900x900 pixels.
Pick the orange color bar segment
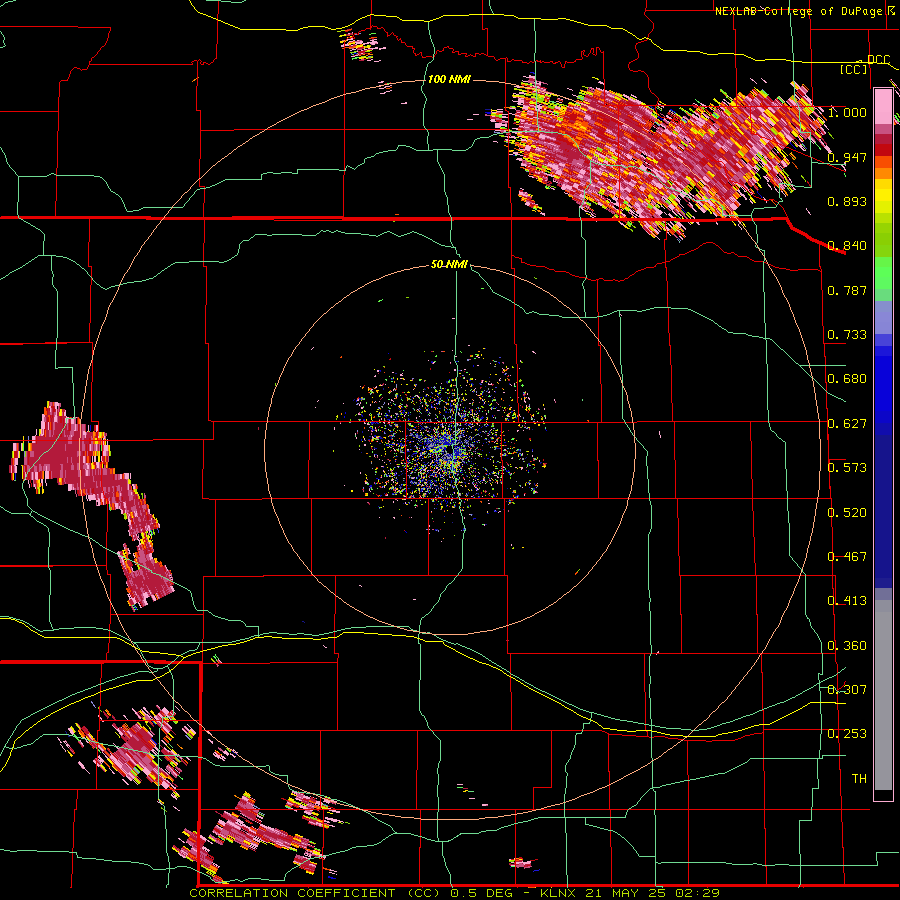[883, 173]
